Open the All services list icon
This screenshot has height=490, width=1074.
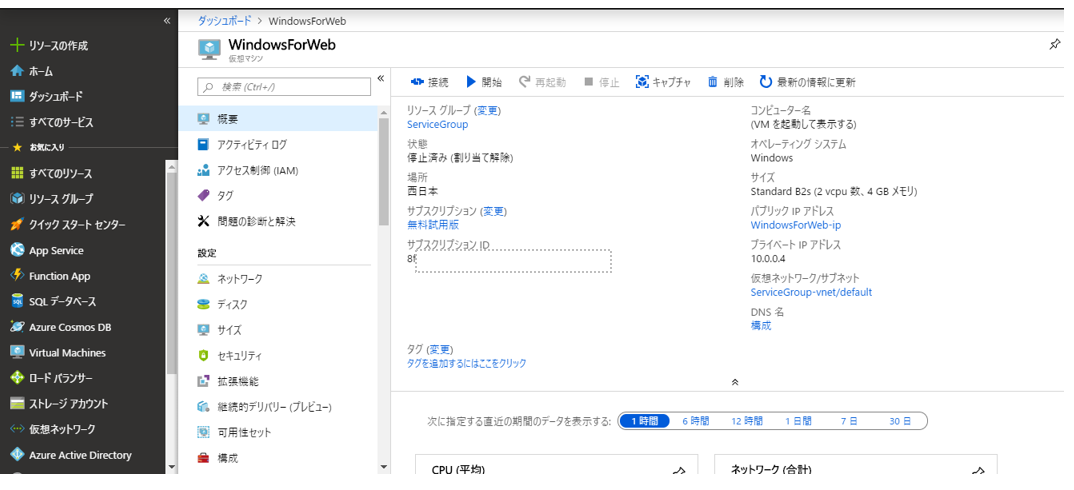pyautogui.click(x=18, y=123)
